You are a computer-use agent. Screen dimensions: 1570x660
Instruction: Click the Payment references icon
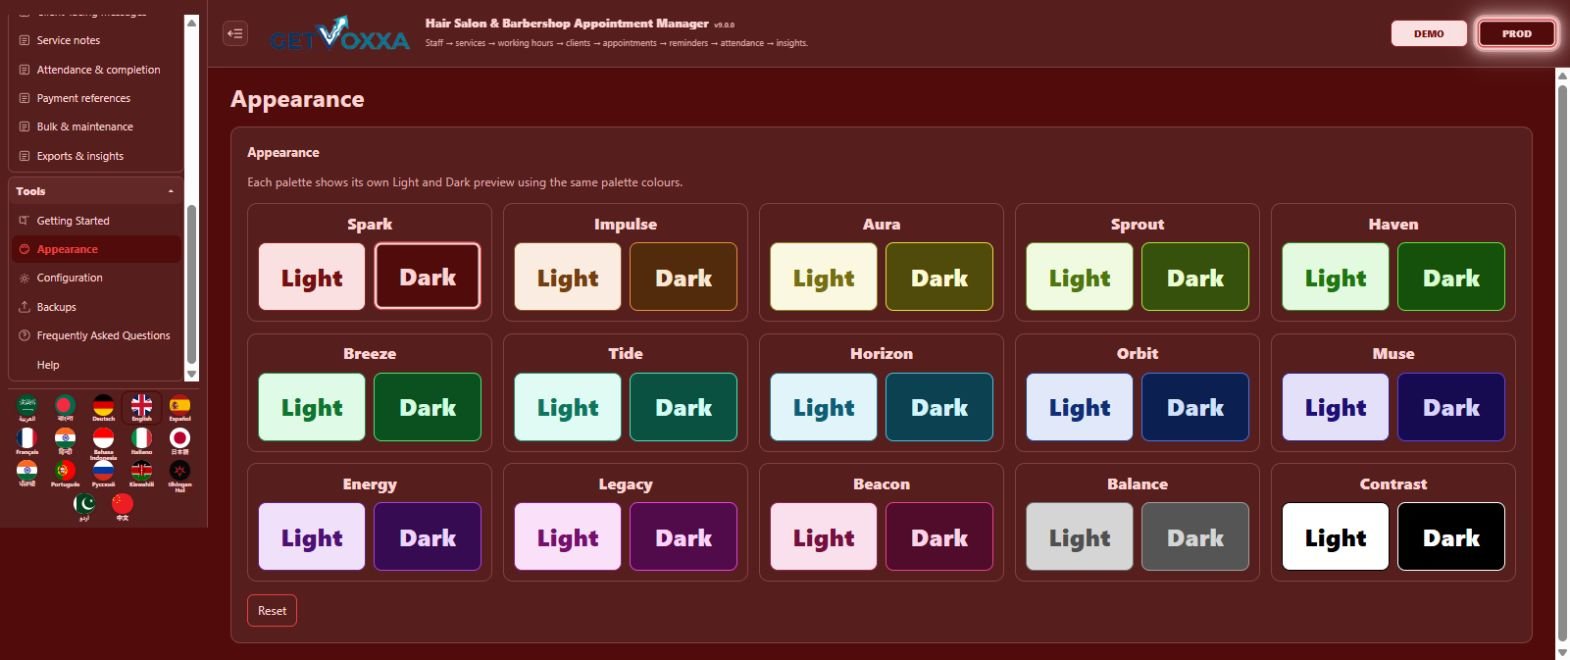click(25, 98)
